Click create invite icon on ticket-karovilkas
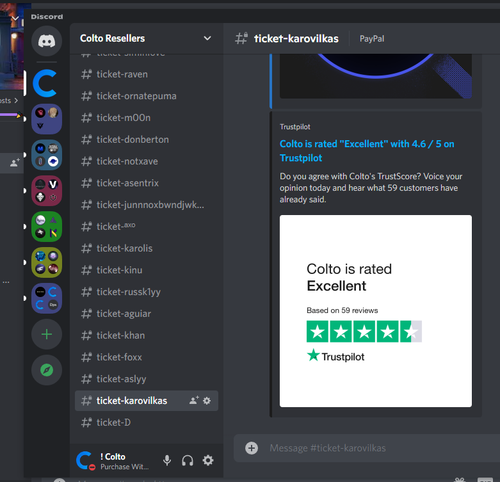The height and width of the screenshot is (482, 500). pos(194,400)
